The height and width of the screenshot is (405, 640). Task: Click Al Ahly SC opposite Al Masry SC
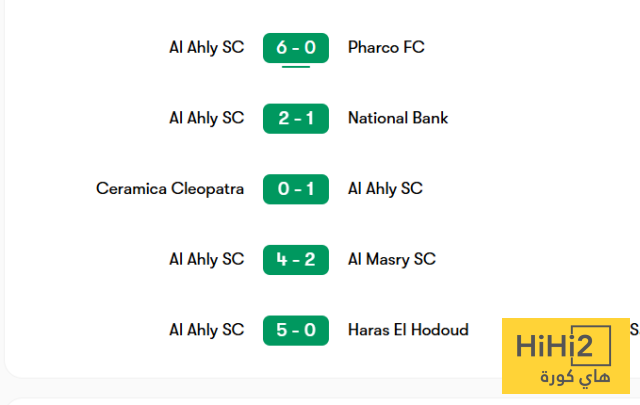tap(207, 259)
